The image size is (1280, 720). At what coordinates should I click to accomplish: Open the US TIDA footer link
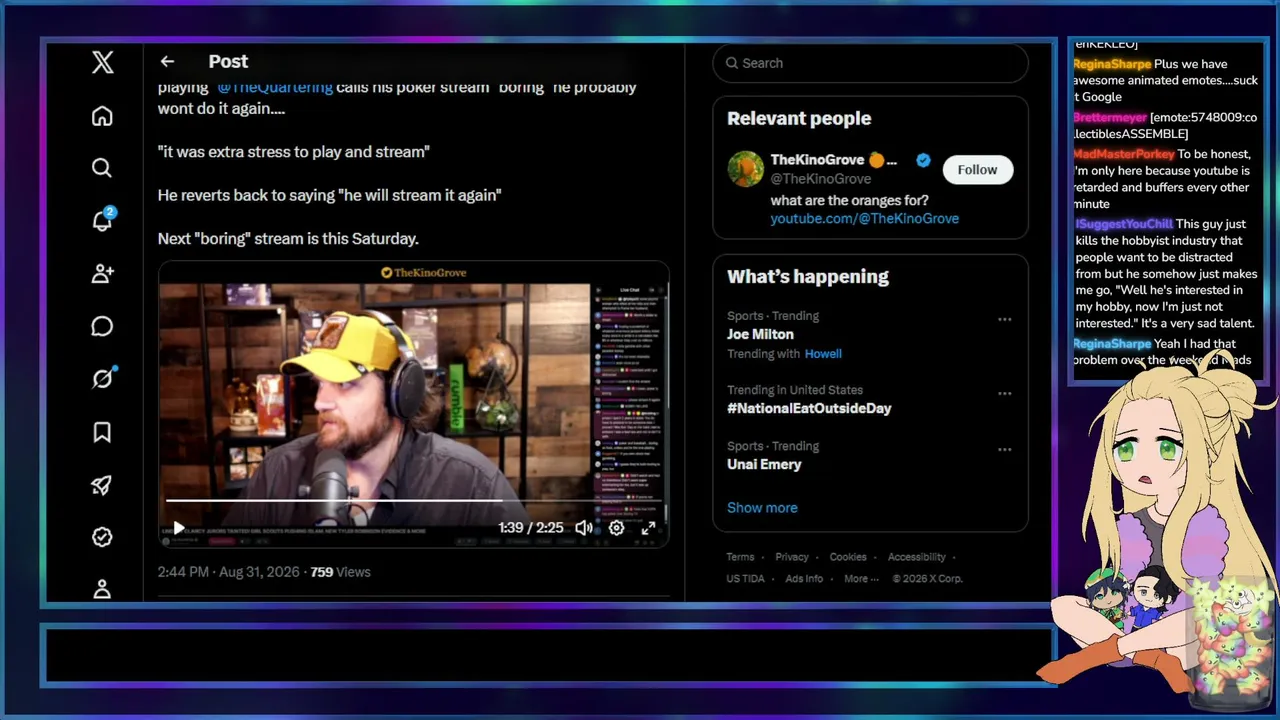(746, 579)
